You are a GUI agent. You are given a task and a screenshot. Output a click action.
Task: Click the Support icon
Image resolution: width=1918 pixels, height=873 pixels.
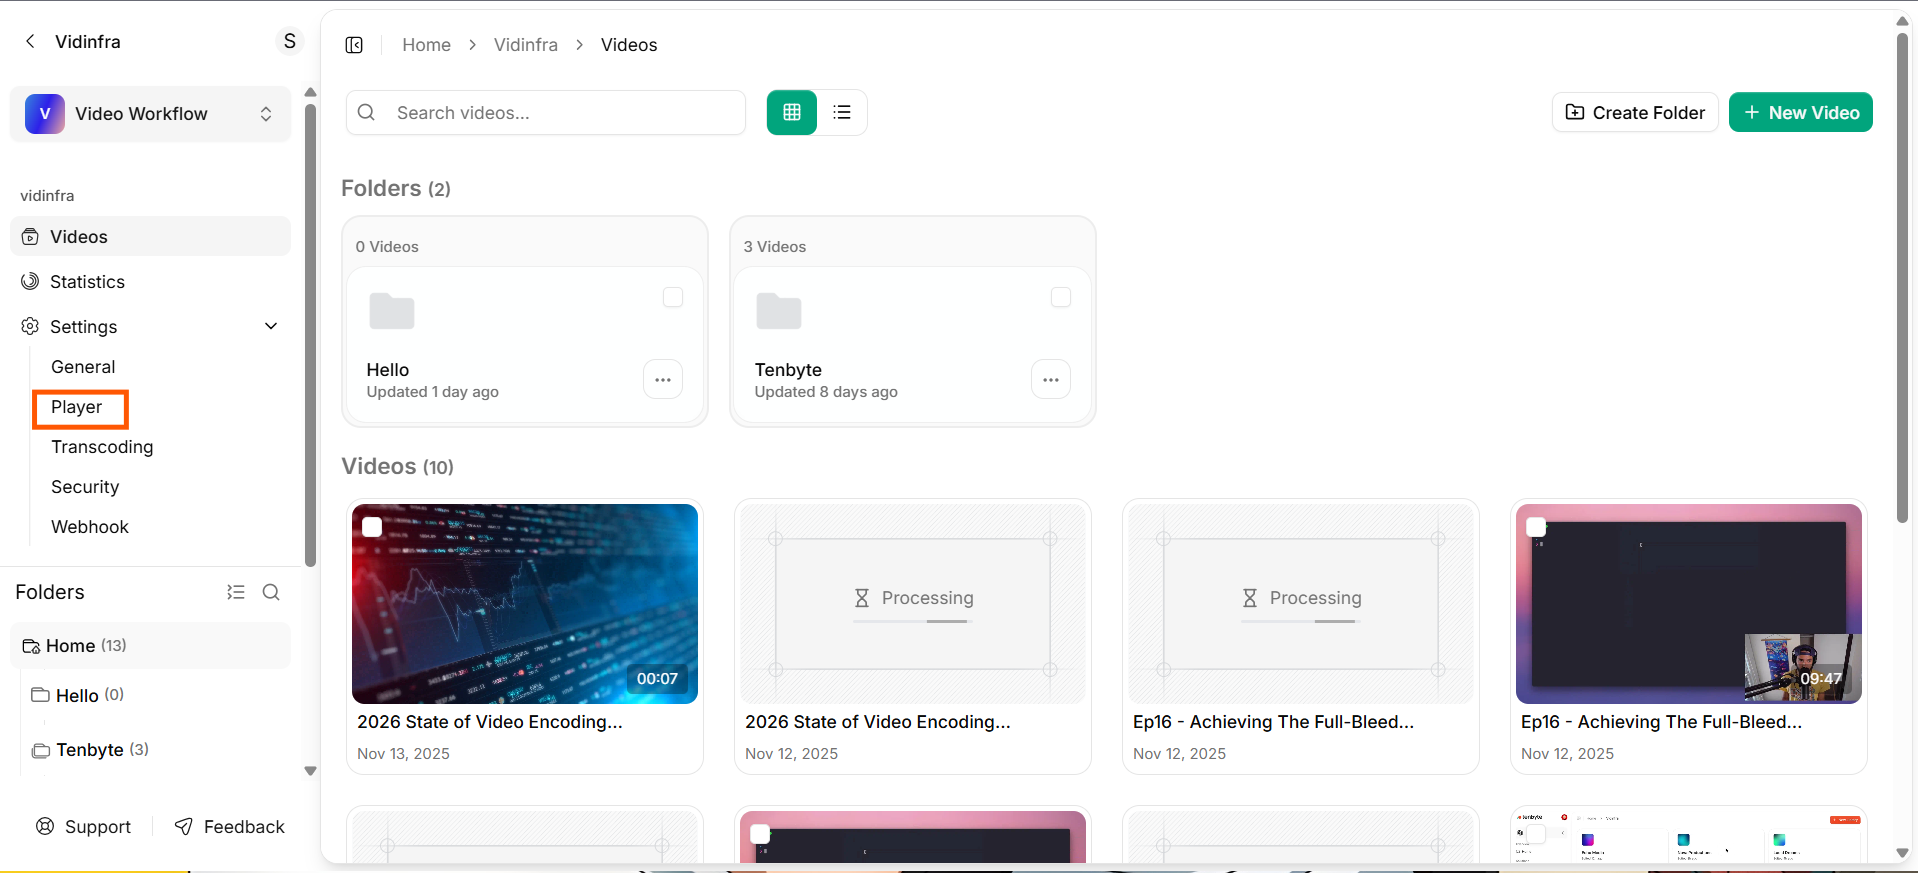(x=45, y=826)
